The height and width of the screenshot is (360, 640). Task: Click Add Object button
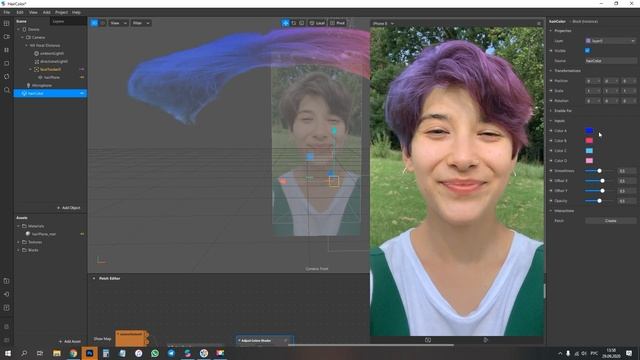(69, 208)
